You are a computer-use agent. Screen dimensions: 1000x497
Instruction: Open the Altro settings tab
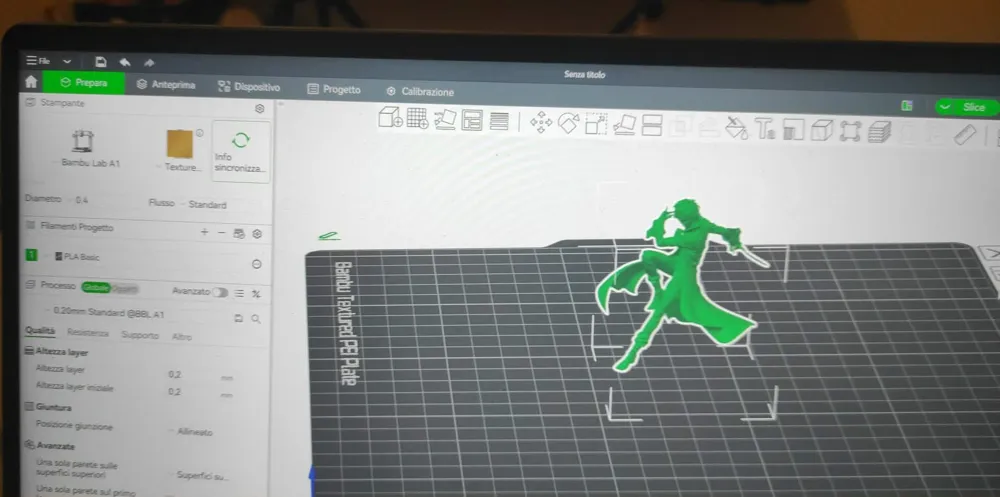pos(182,336)
